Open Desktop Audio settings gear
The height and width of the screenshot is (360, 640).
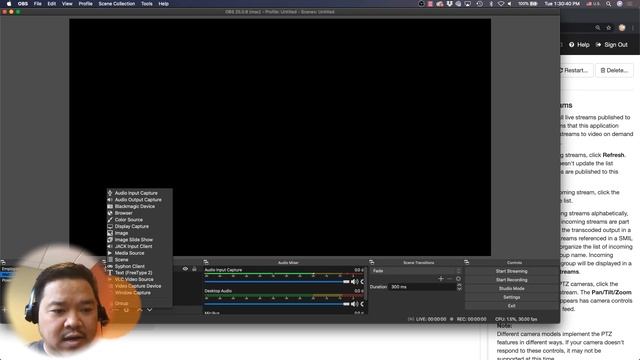[362, 304]
